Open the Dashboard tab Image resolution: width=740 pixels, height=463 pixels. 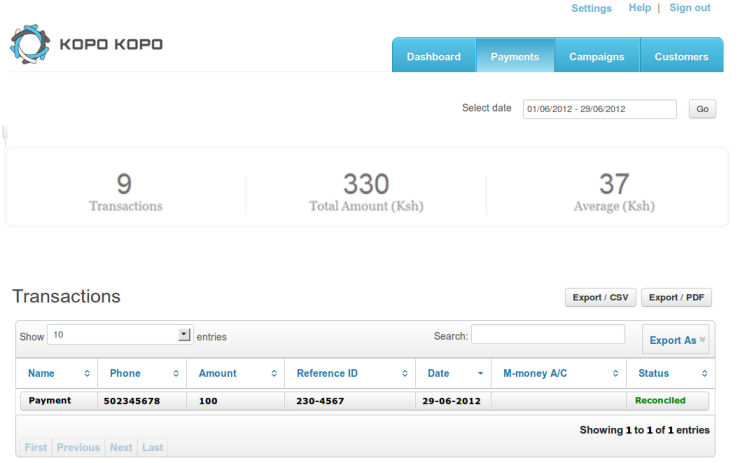point(434,56)
